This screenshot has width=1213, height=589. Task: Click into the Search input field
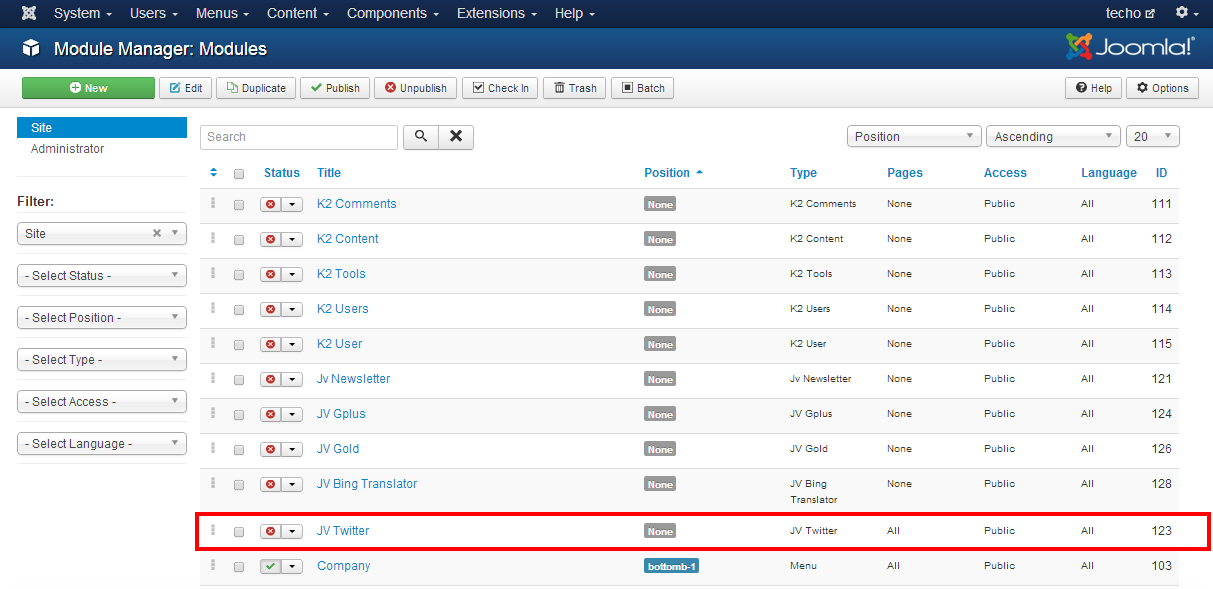coord(299,137)
